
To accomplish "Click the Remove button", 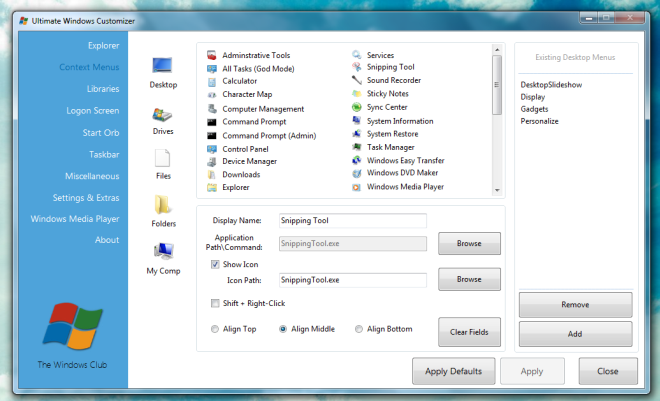I will [575, 305].
